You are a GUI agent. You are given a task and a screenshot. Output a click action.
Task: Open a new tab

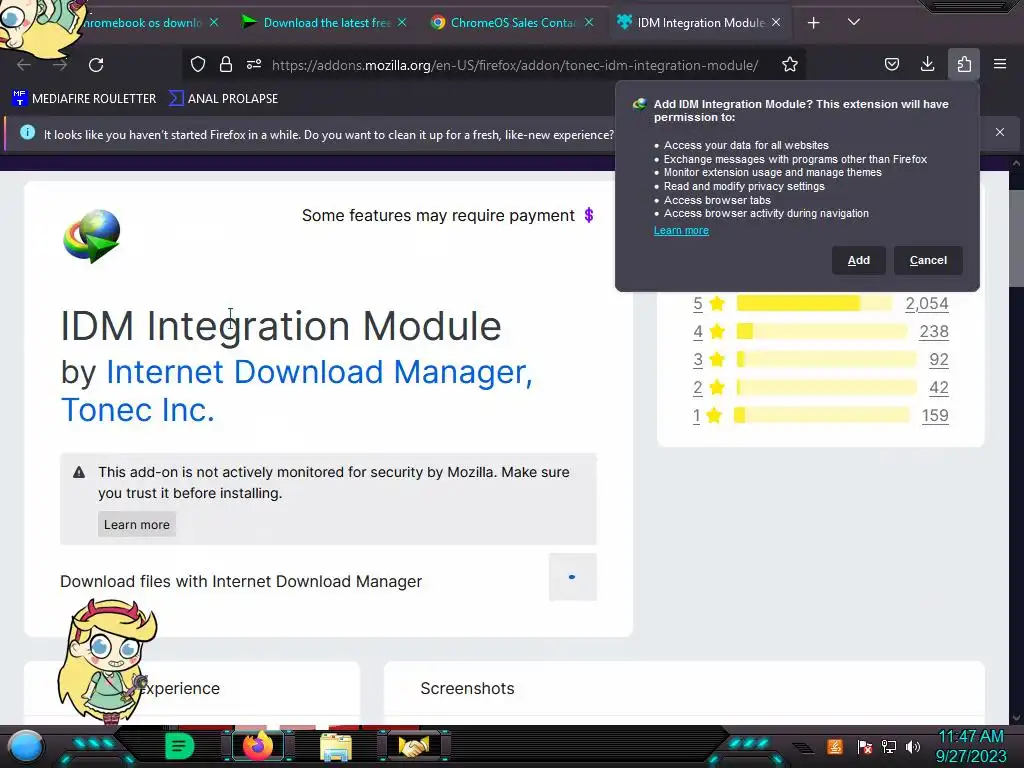click(813, 23)
